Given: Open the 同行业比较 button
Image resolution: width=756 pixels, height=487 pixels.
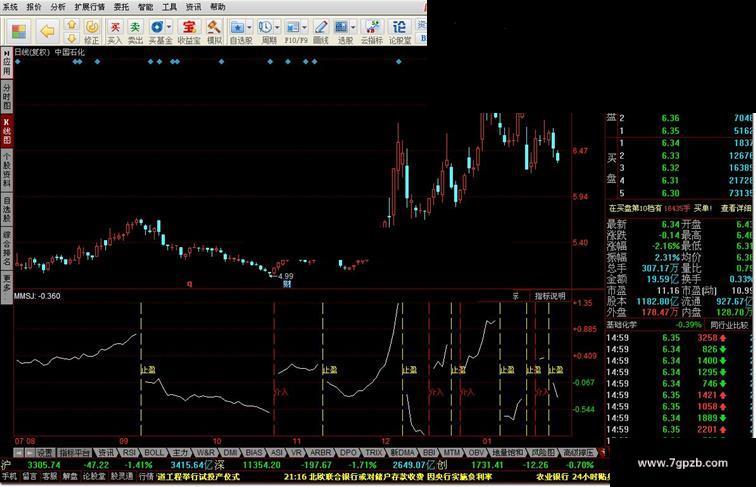Looking at the screenshot, I should coord(729,325).
